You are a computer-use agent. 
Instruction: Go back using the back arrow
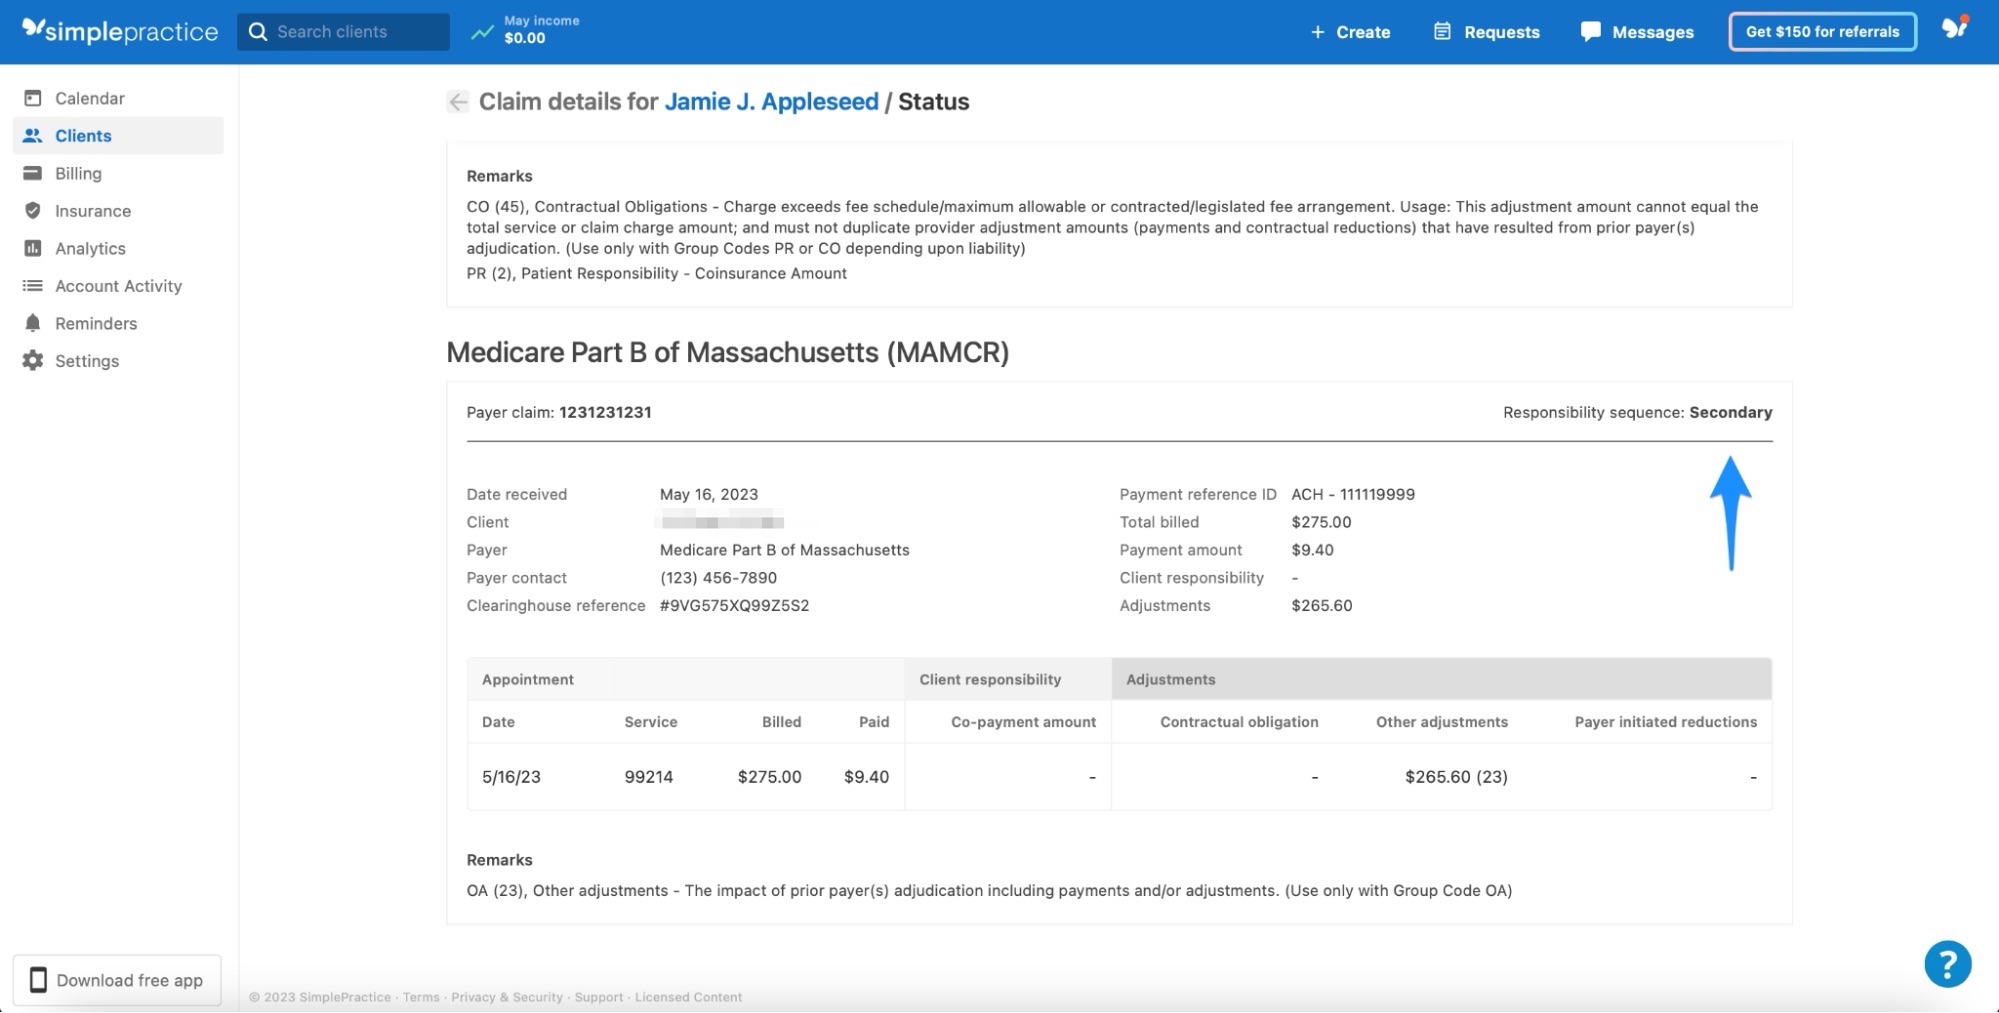point(458,101)
